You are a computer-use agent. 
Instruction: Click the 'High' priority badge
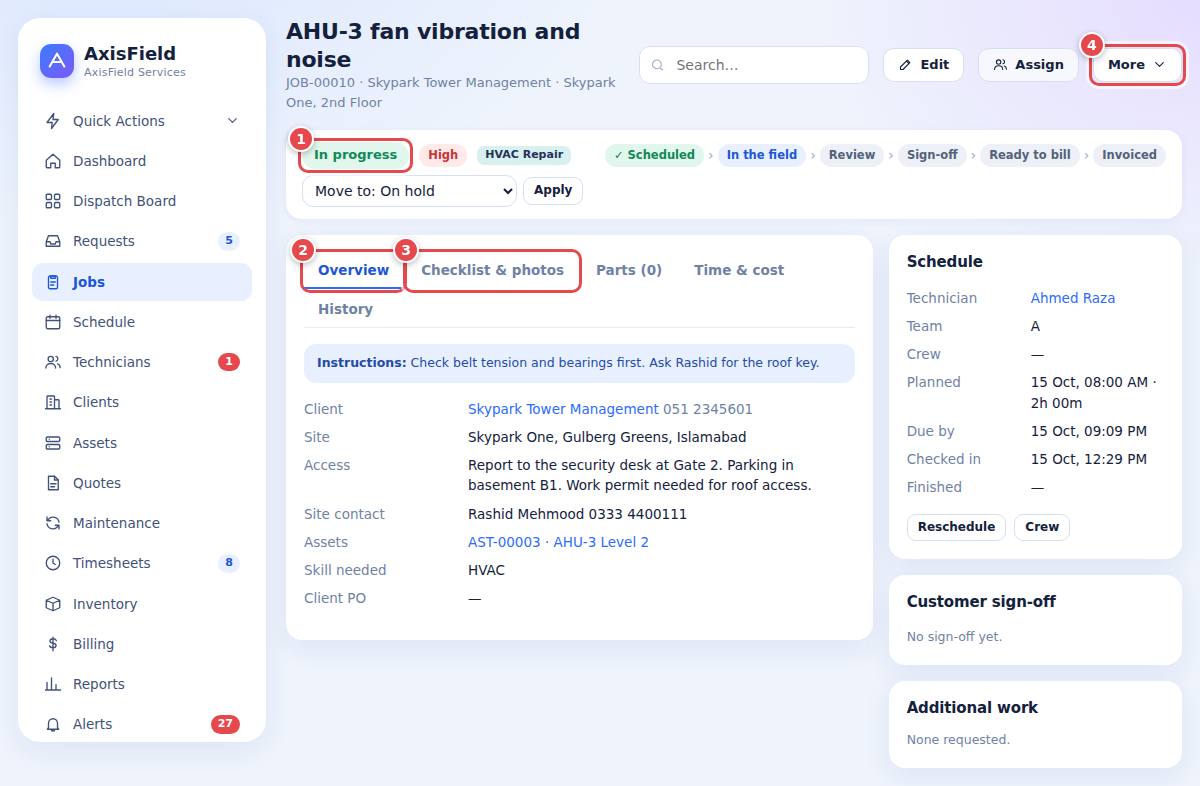tap(443, 155)
